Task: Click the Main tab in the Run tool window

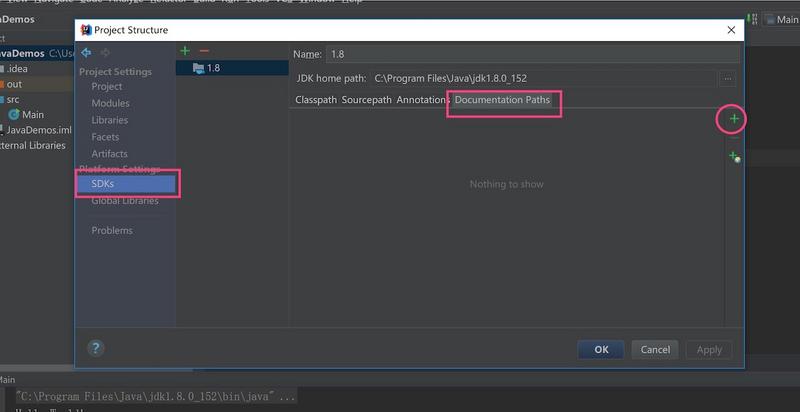Action: click(x=8, y=380)
